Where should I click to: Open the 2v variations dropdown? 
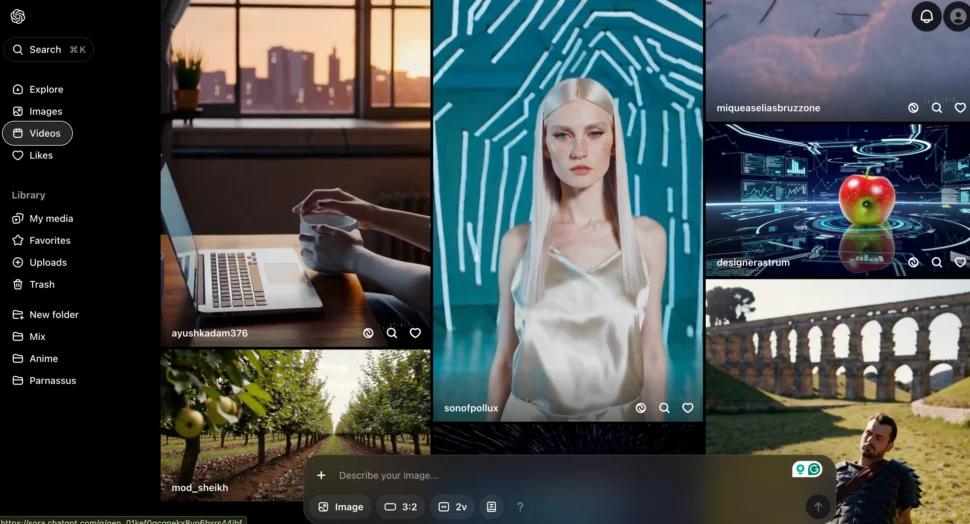453,507
